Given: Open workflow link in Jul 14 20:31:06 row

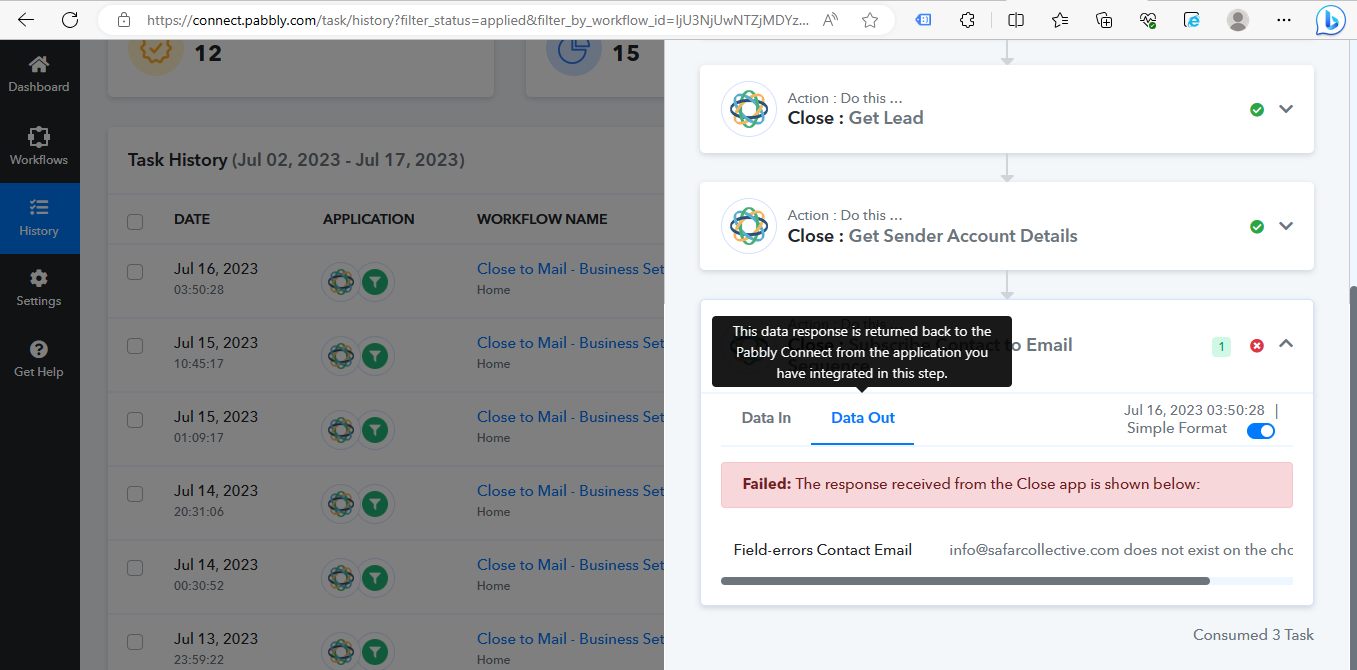Looking at the screenshot, I should coord(570,491).
